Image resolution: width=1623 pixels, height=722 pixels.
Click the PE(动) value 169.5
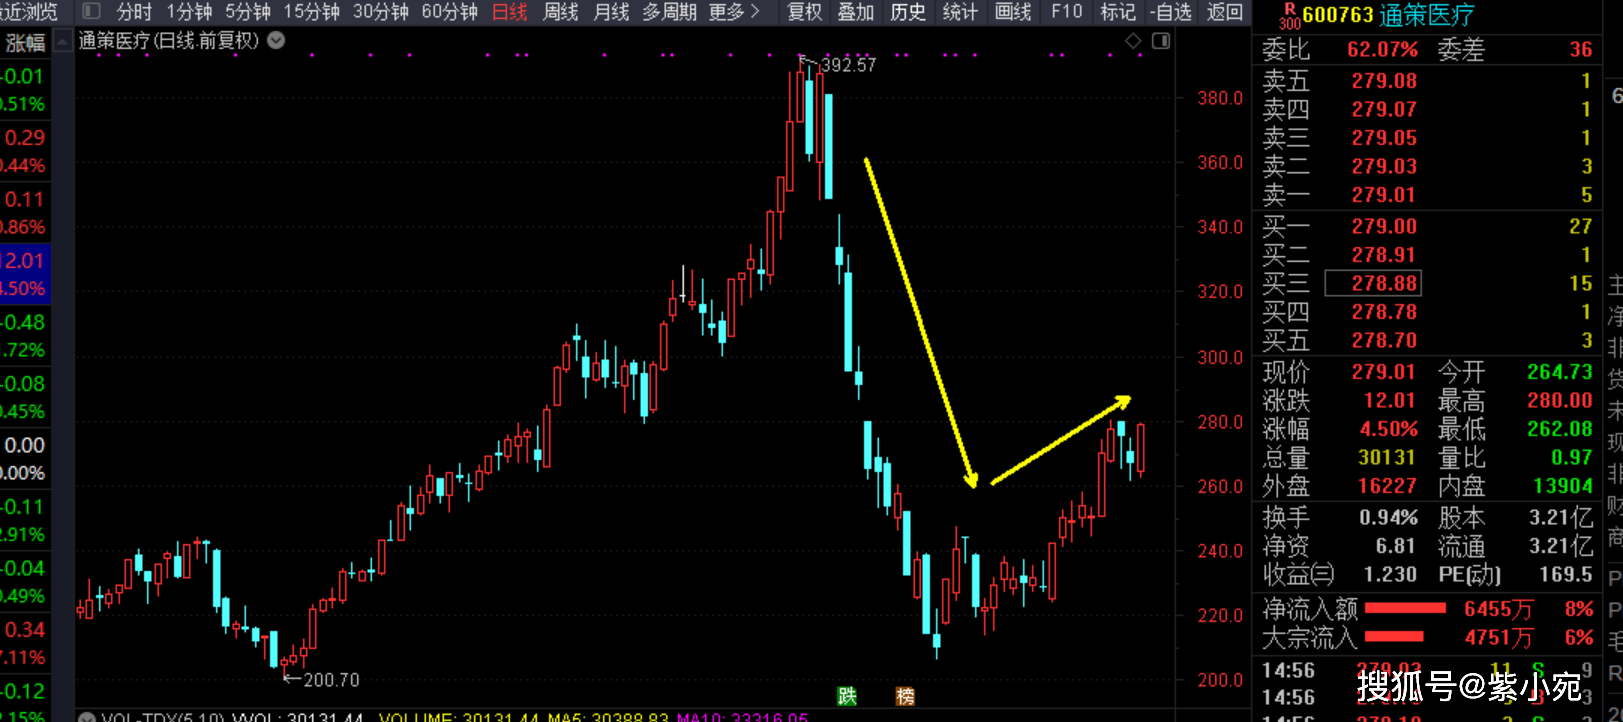click(1566, 575)
